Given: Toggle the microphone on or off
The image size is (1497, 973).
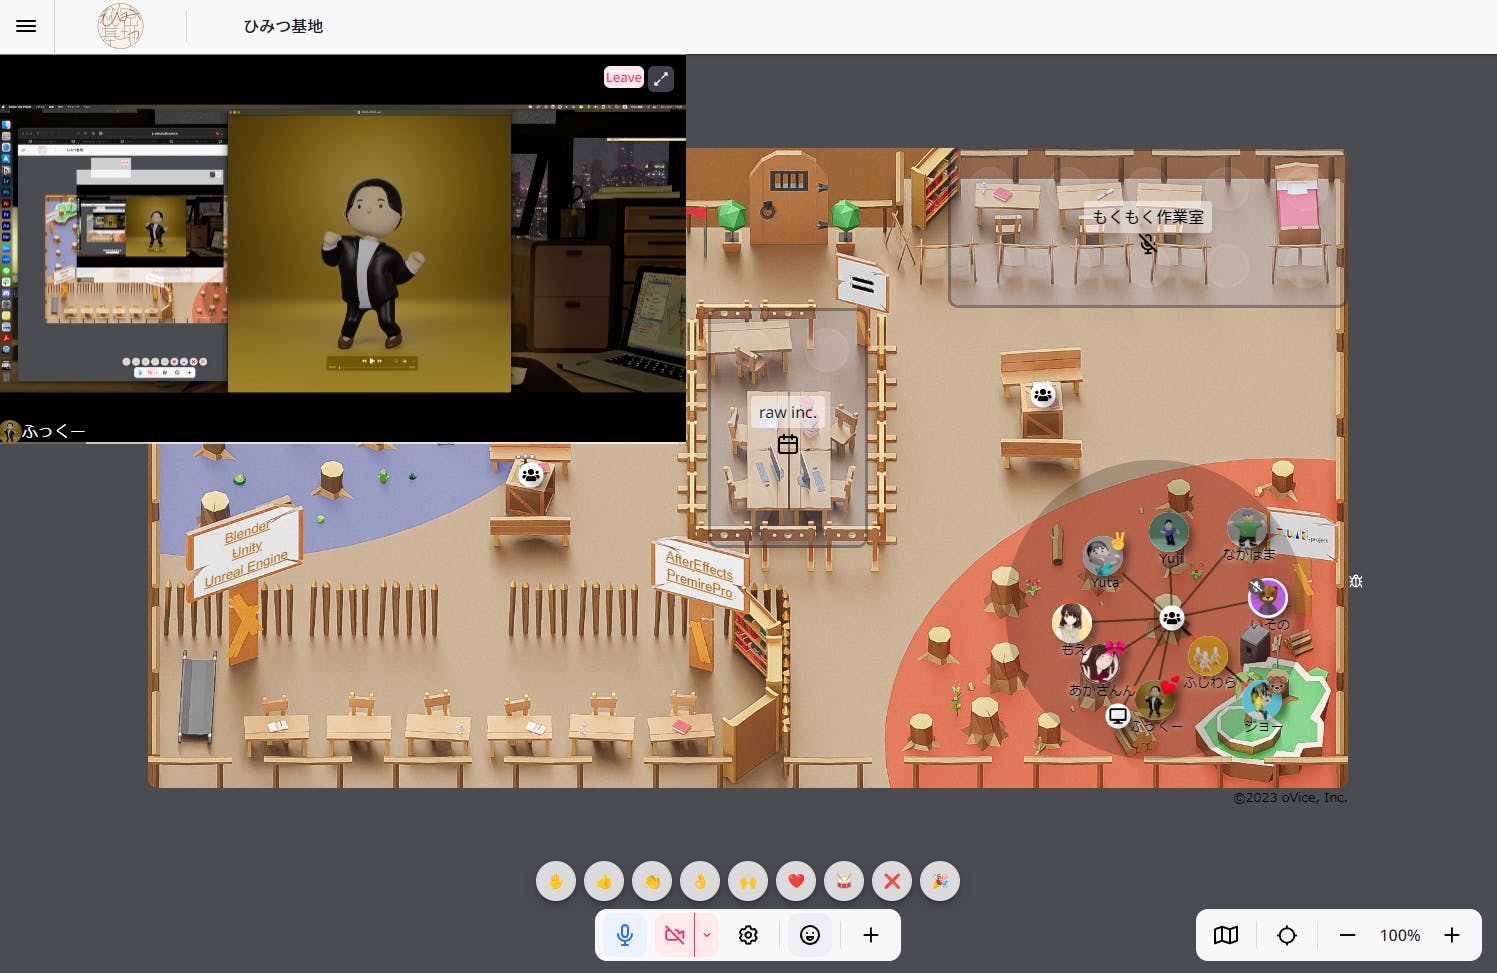Looking at the screenshot, I should (x=625, y=935).
